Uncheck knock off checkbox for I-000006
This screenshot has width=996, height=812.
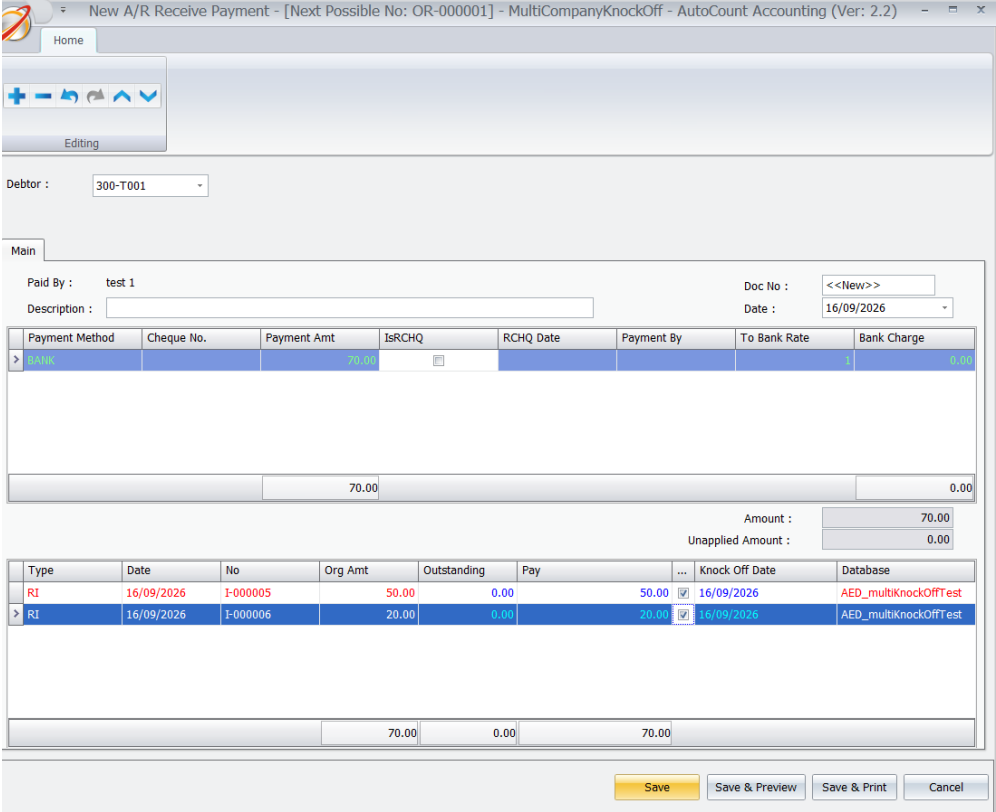(683, 614)
